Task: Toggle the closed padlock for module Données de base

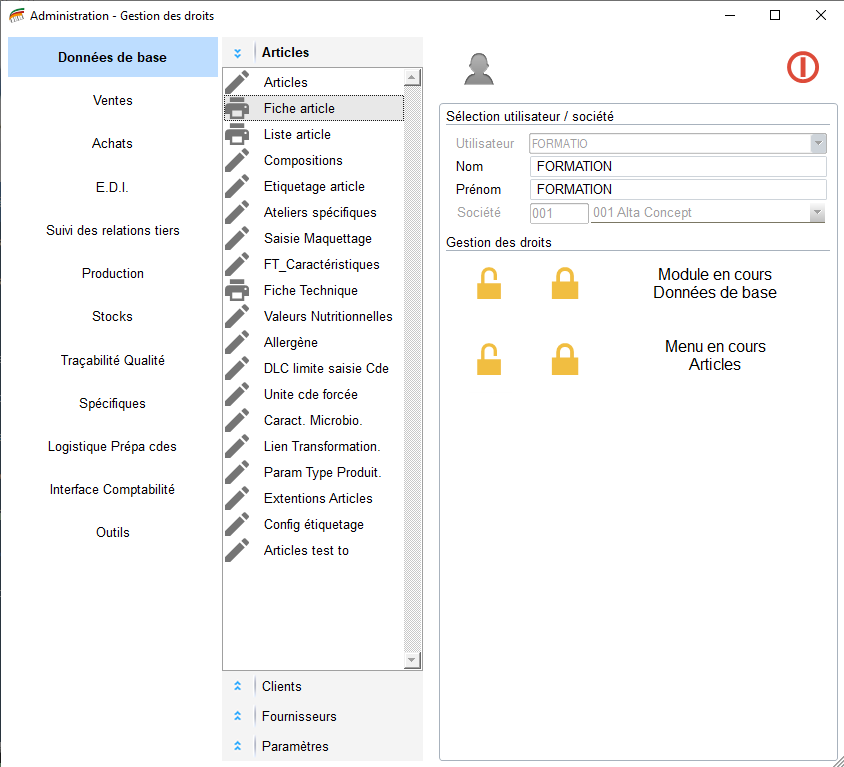Action: (x=565, y=284)
